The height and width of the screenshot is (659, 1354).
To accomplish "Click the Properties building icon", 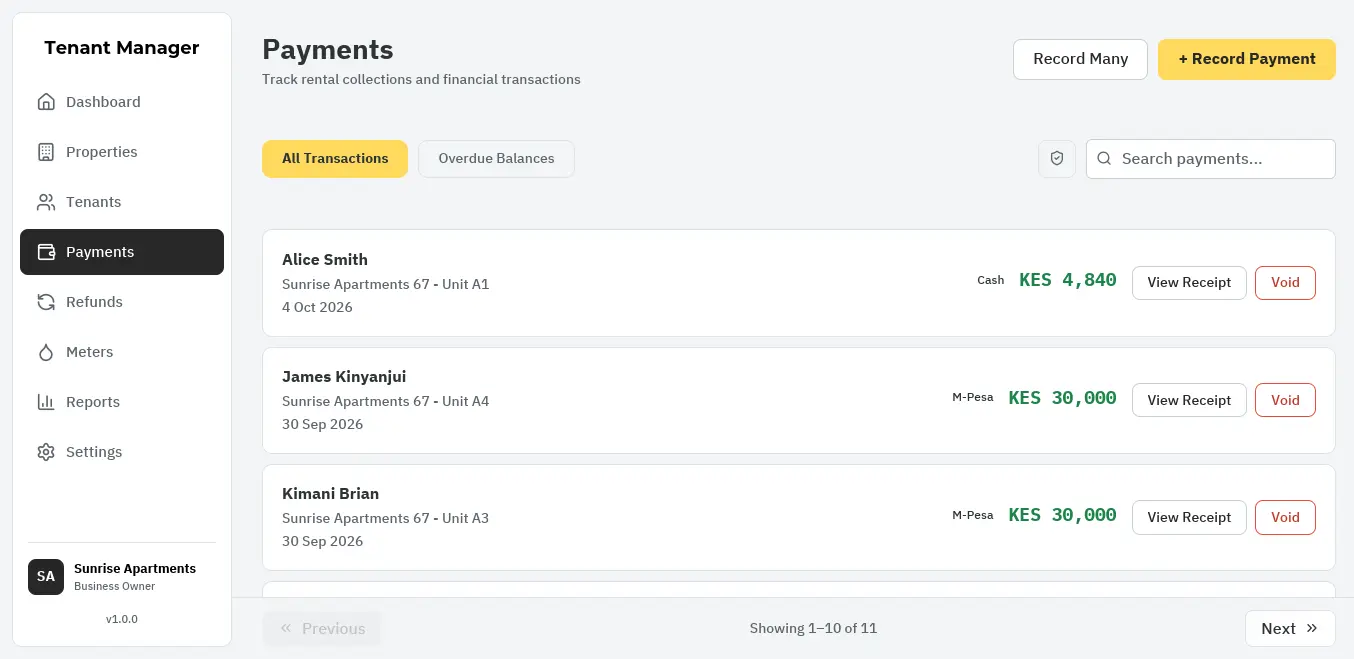I will point(46,152).
